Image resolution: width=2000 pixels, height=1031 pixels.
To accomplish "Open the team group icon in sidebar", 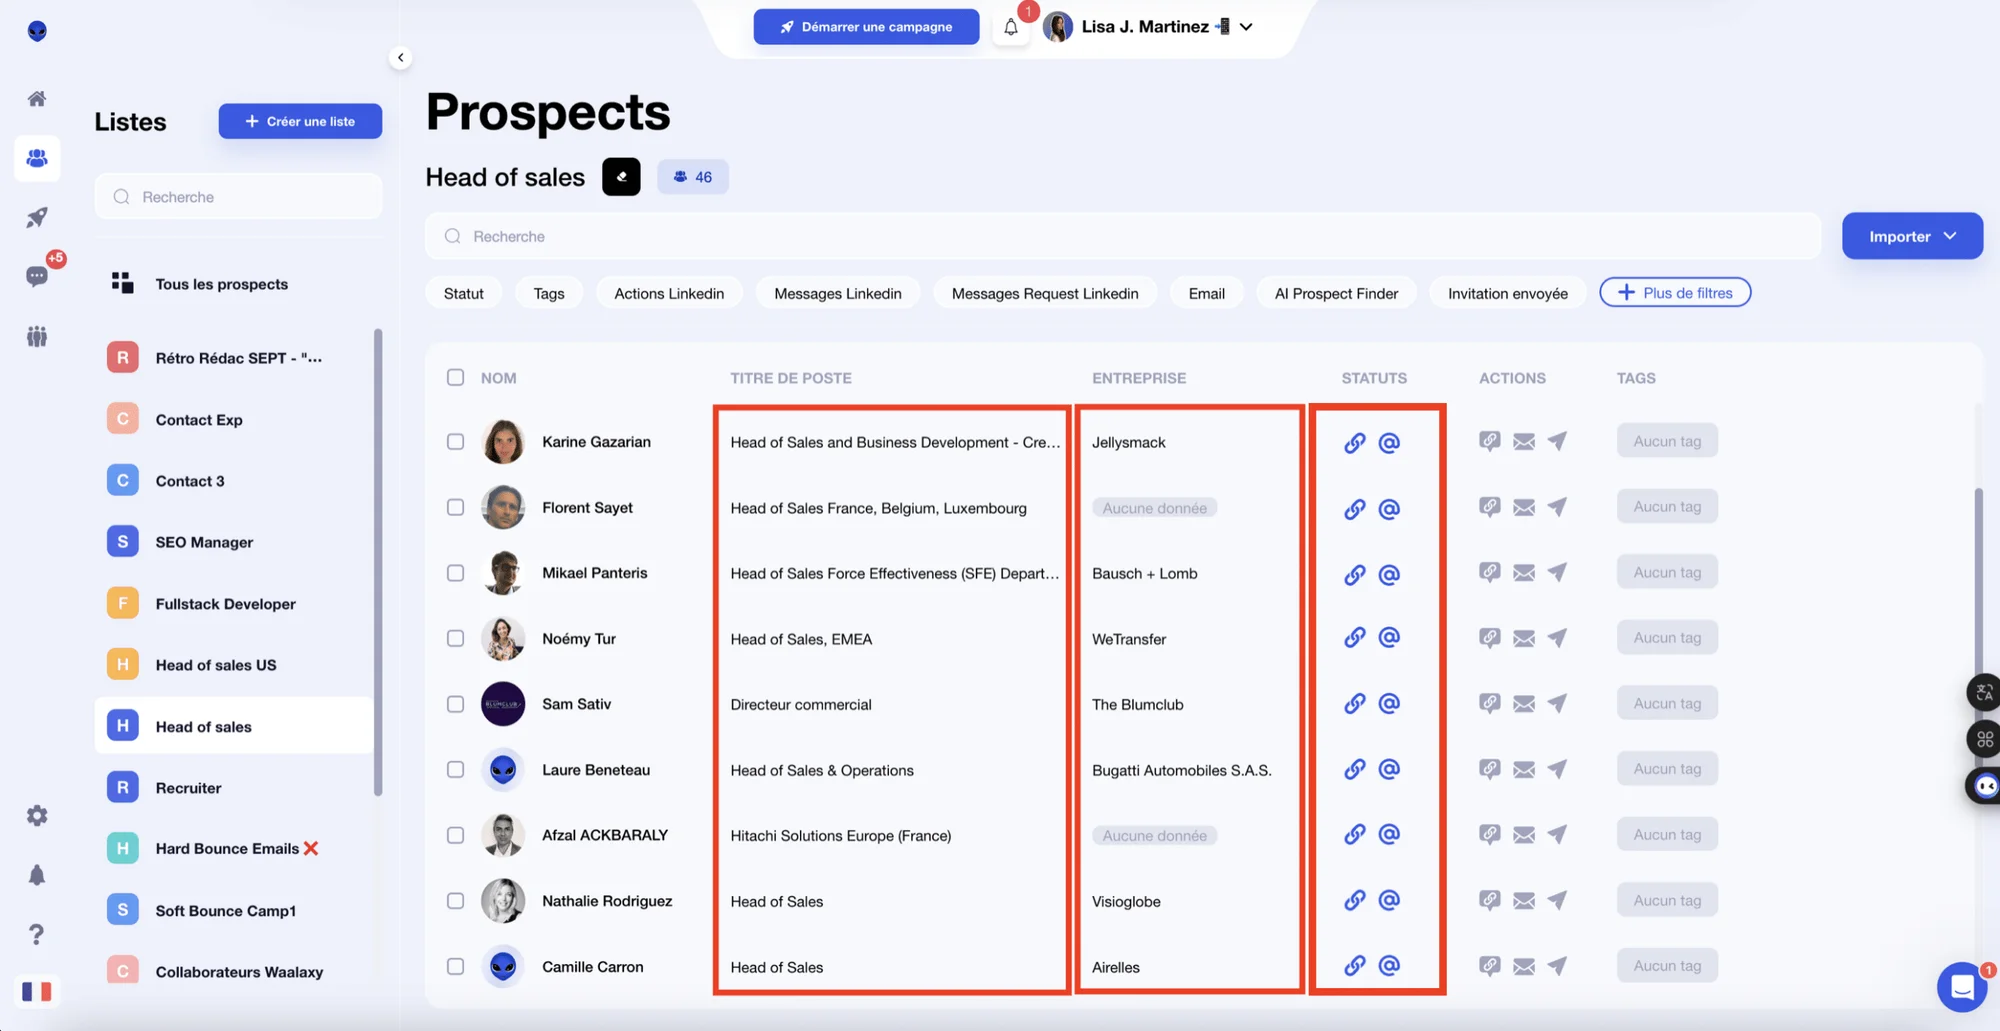I will coord(37,336).
